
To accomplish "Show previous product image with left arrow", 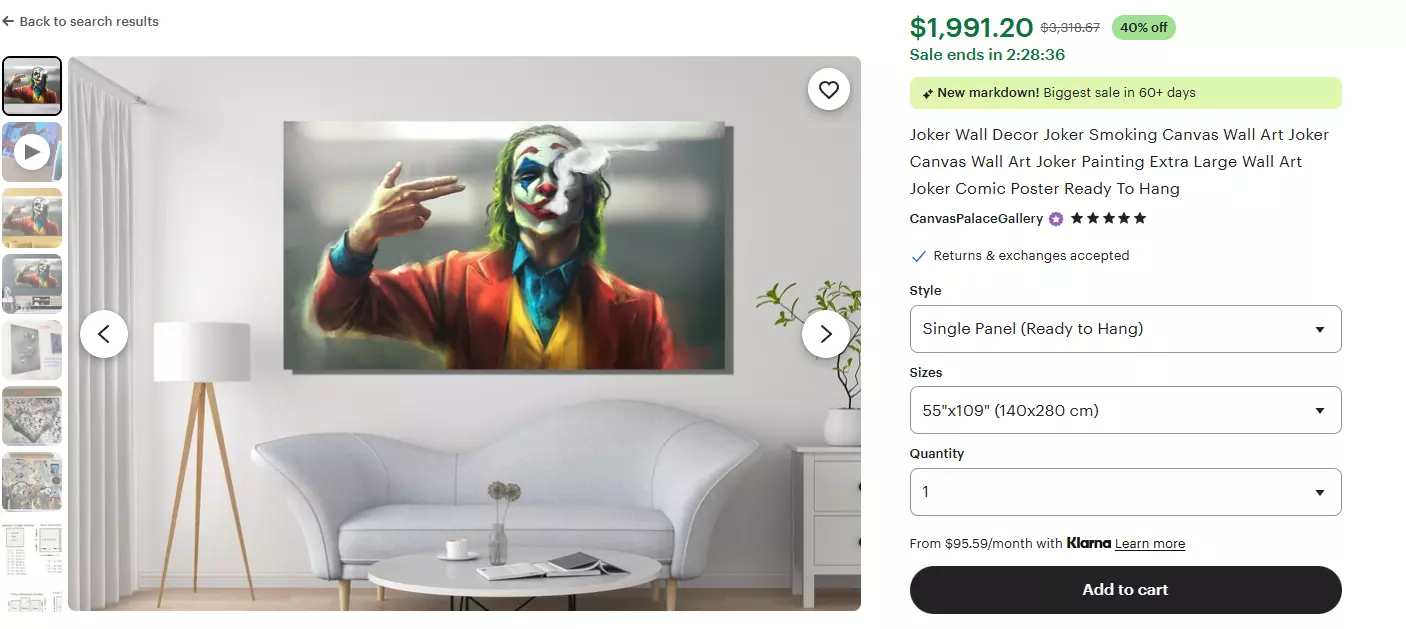I will tap(104, 334).
